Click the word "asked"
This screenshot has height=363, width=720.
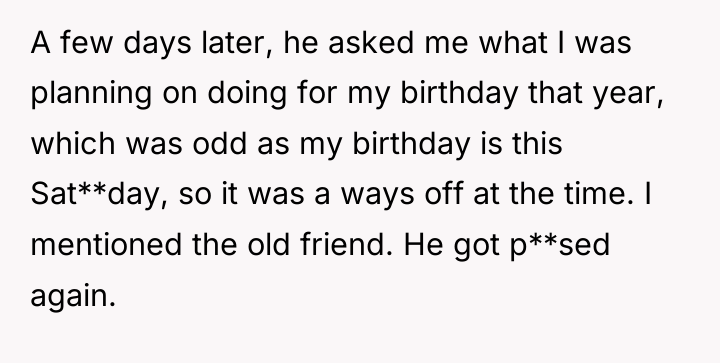[371, 43]
